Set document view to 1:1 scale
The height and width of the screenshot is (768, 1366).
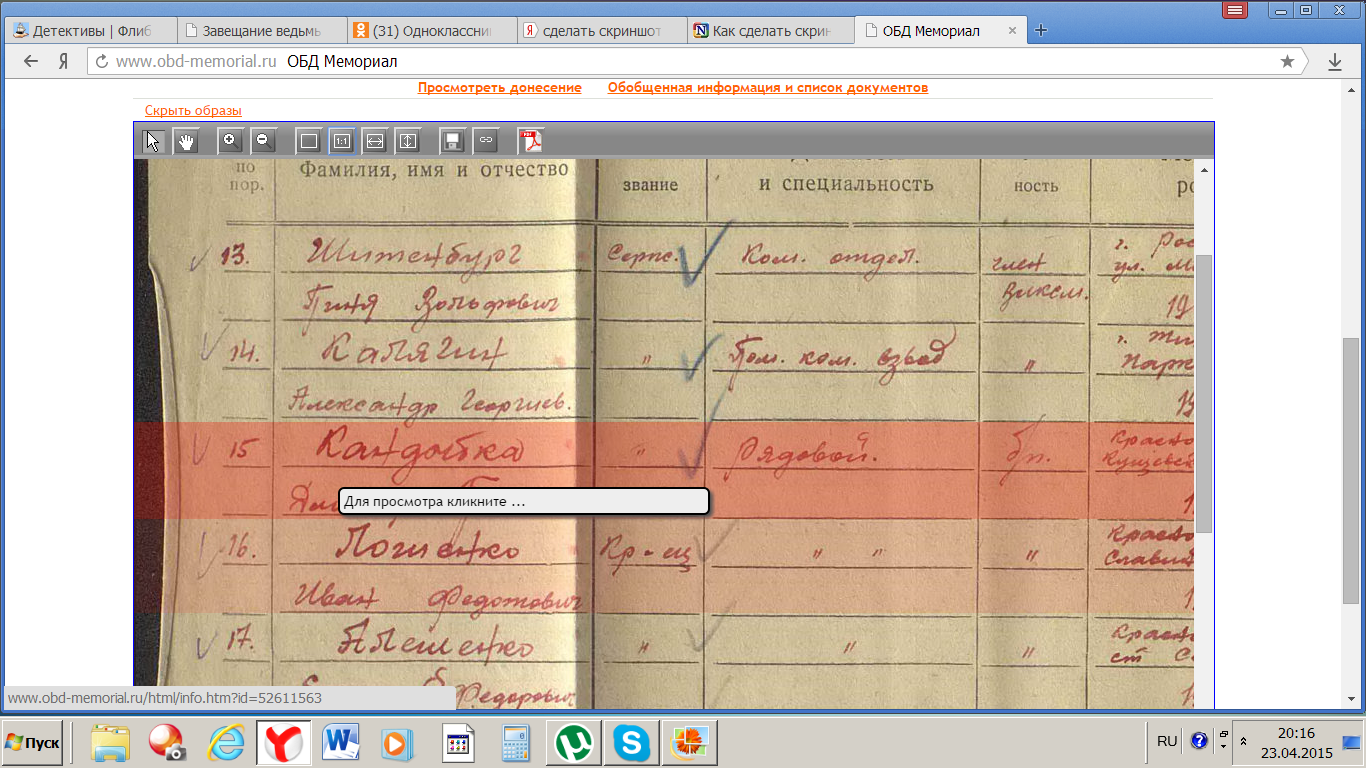pos(341,141)
